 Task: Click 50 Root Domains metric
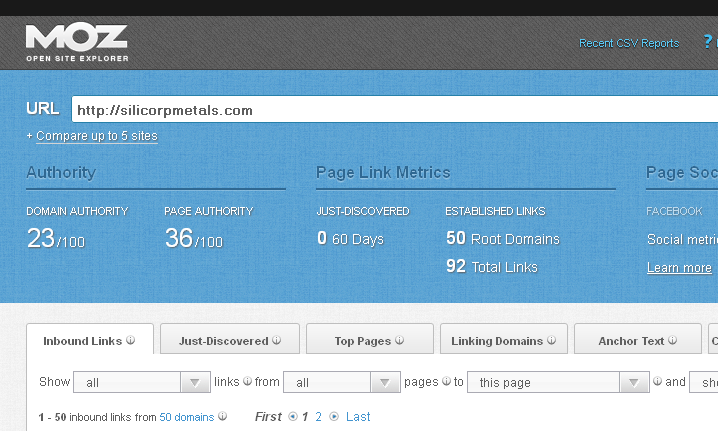click(x=503, y=239)
